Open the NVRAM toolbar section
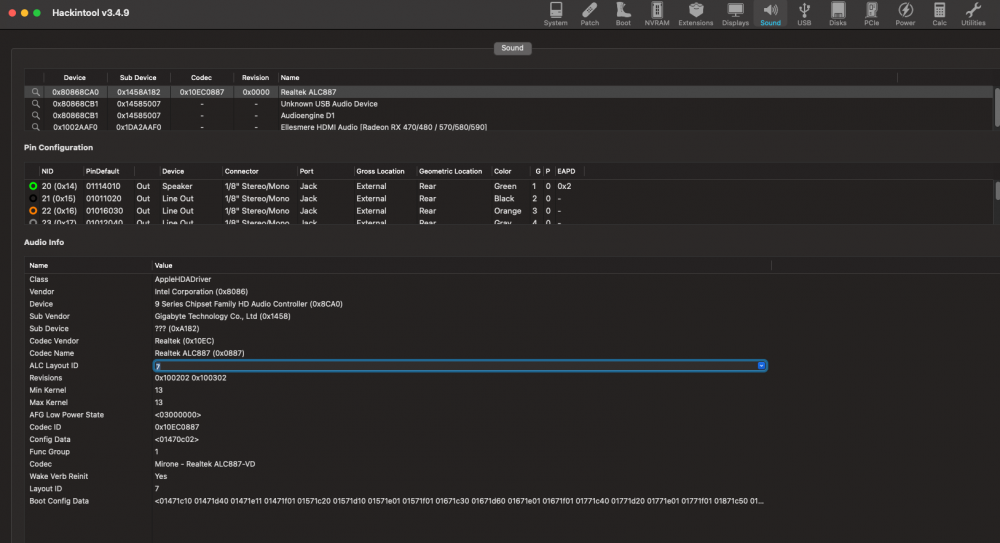 657,14
